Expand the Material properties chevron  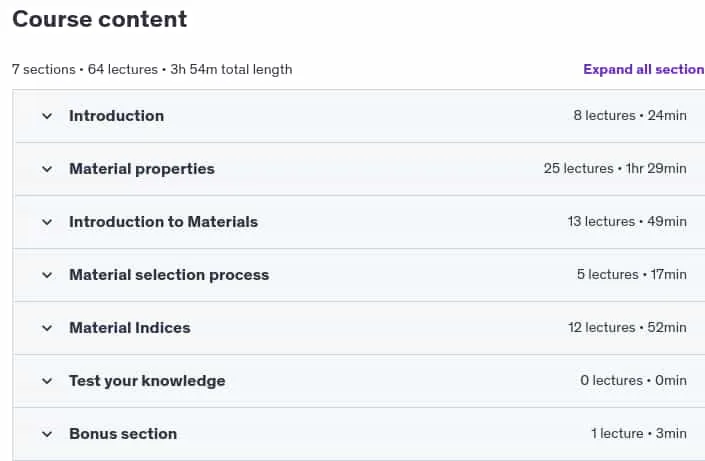coord(47,169)
